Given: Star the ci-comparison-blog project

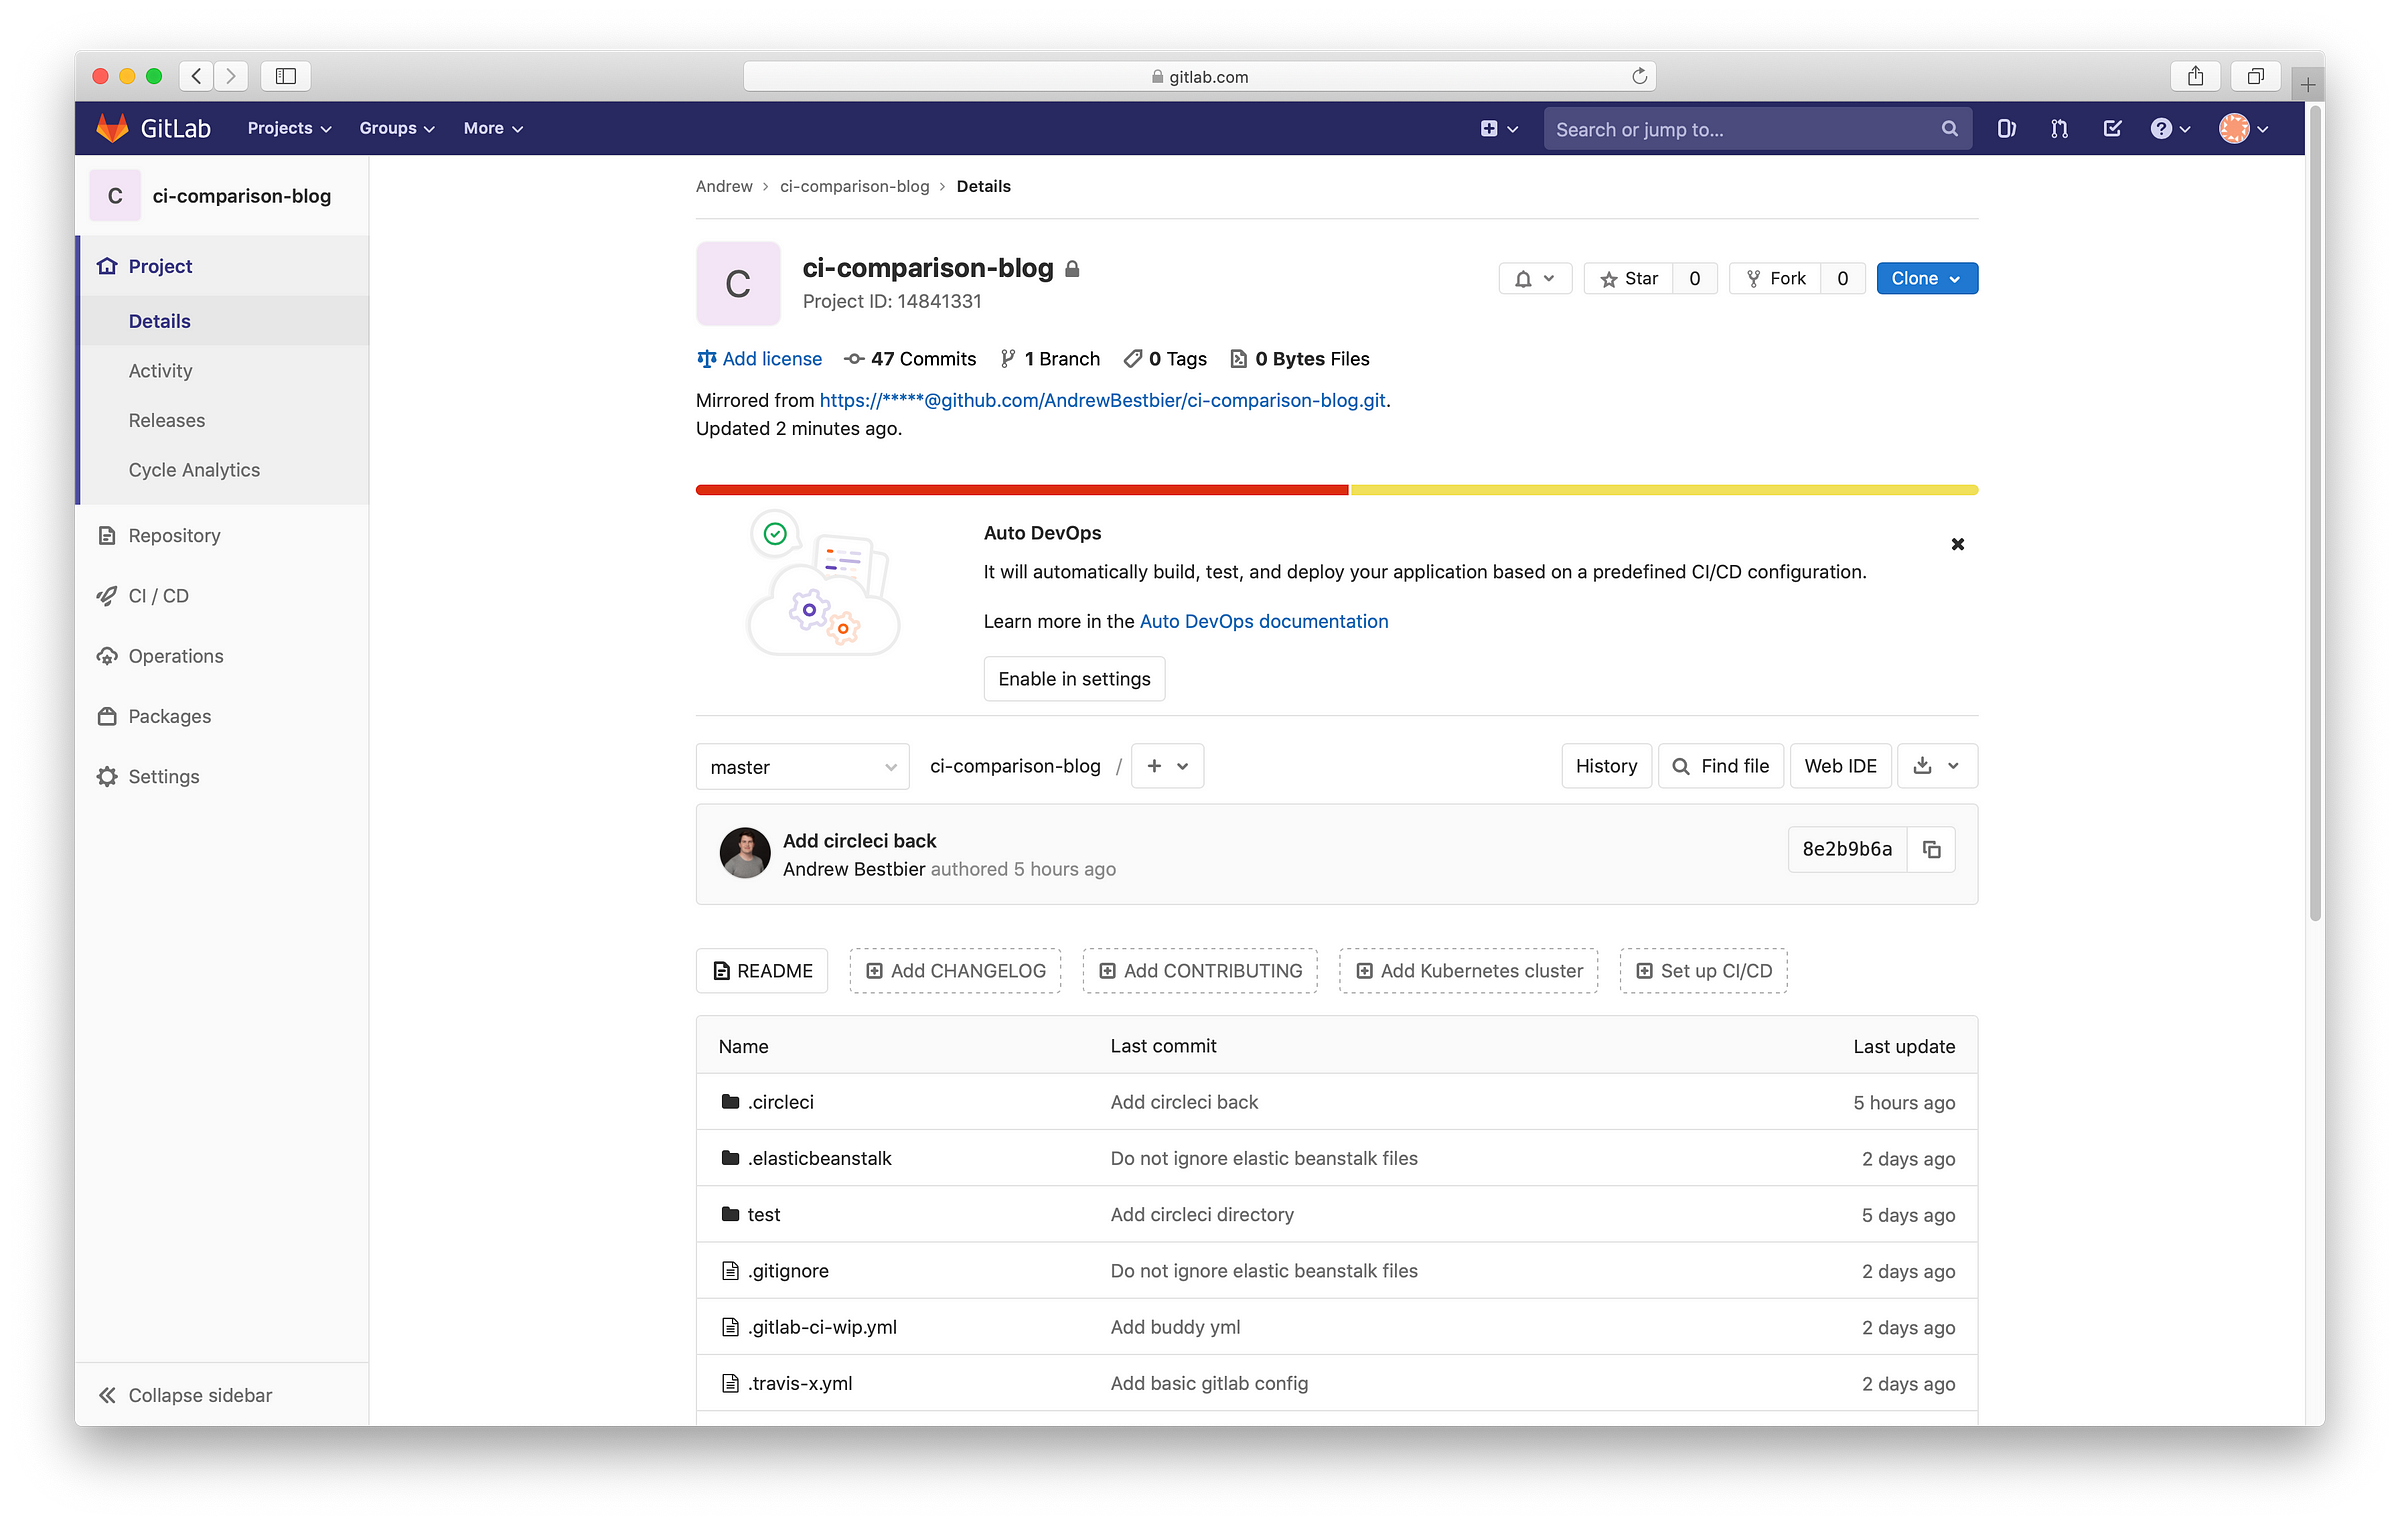Looking at the screenshot, I should coord(1629,279).
